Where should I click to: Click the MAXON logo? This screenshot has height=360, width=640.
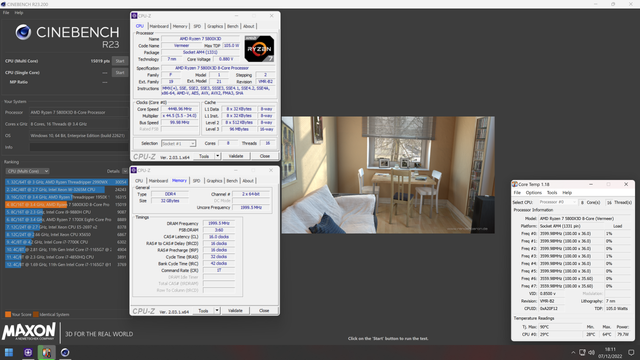coord(29,331)
